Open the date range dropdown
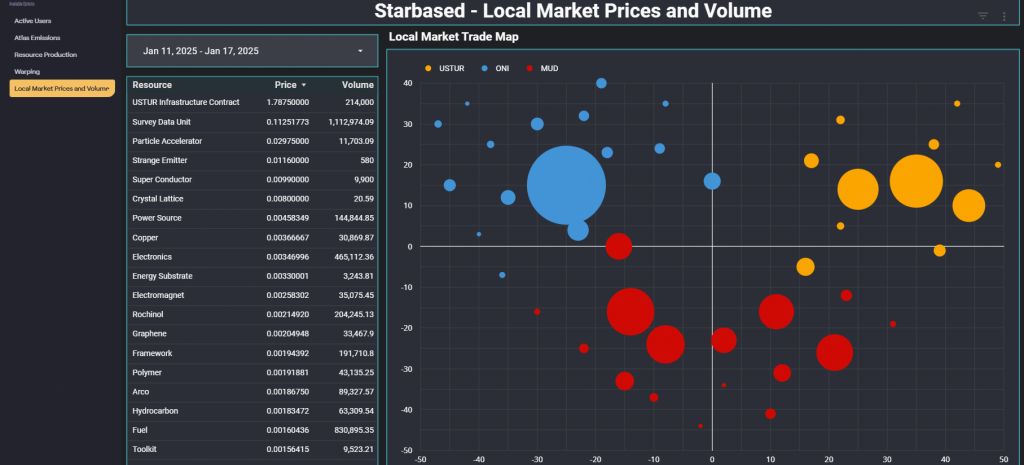The image size is (1024, 465). click(252, 50)
